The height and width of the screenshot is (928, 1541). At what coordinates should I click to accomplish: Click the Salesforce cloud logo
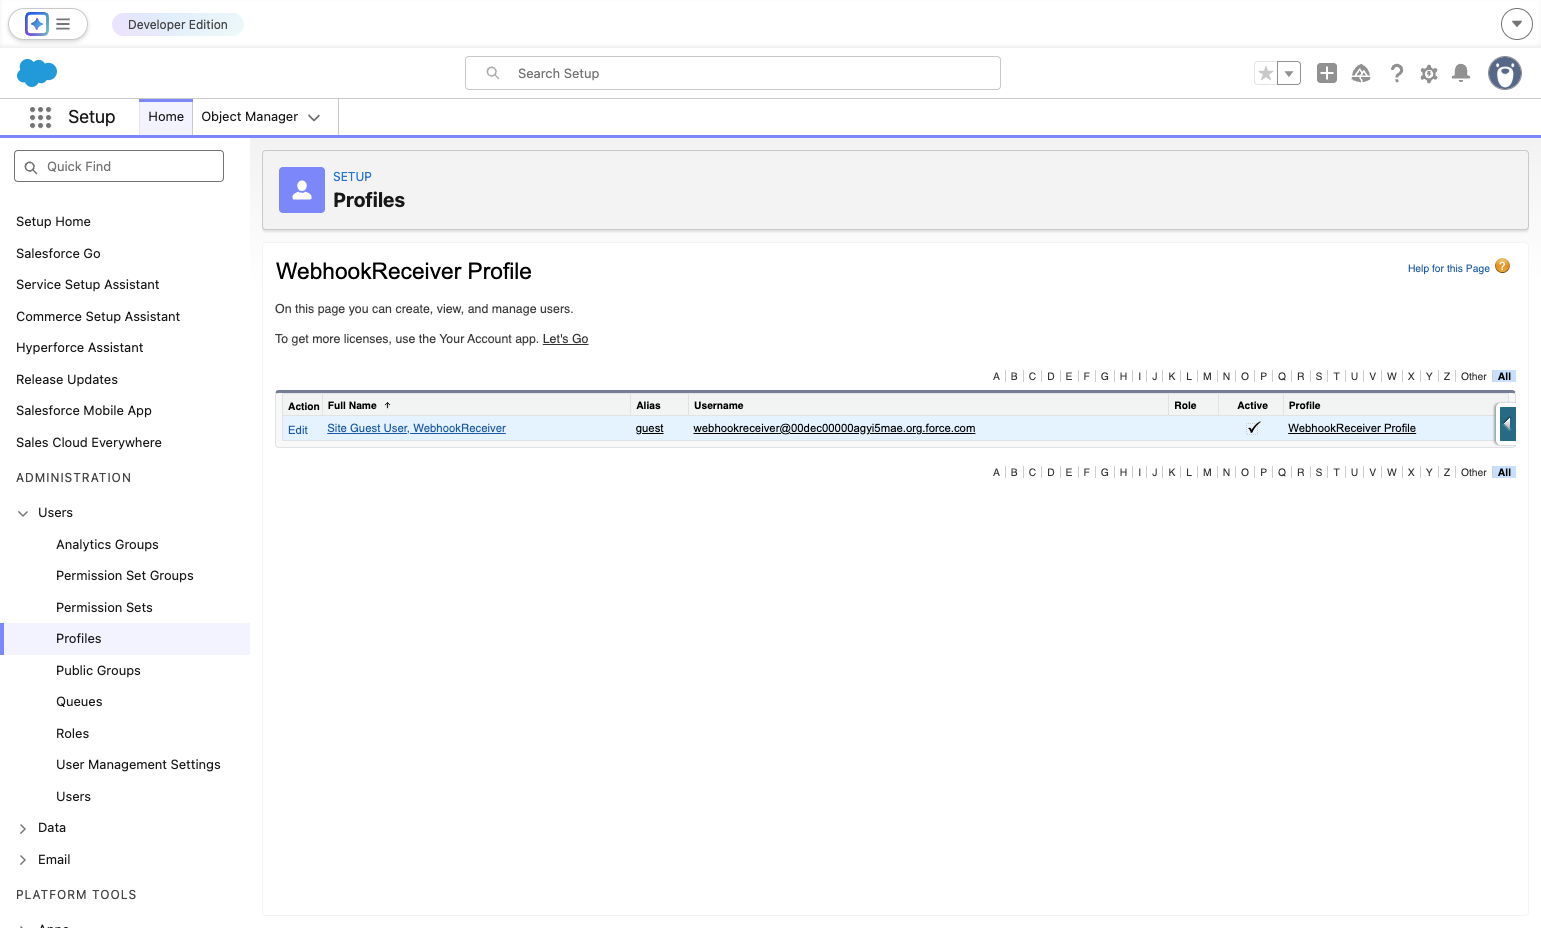pyautogui.click(x=37, y=72)
